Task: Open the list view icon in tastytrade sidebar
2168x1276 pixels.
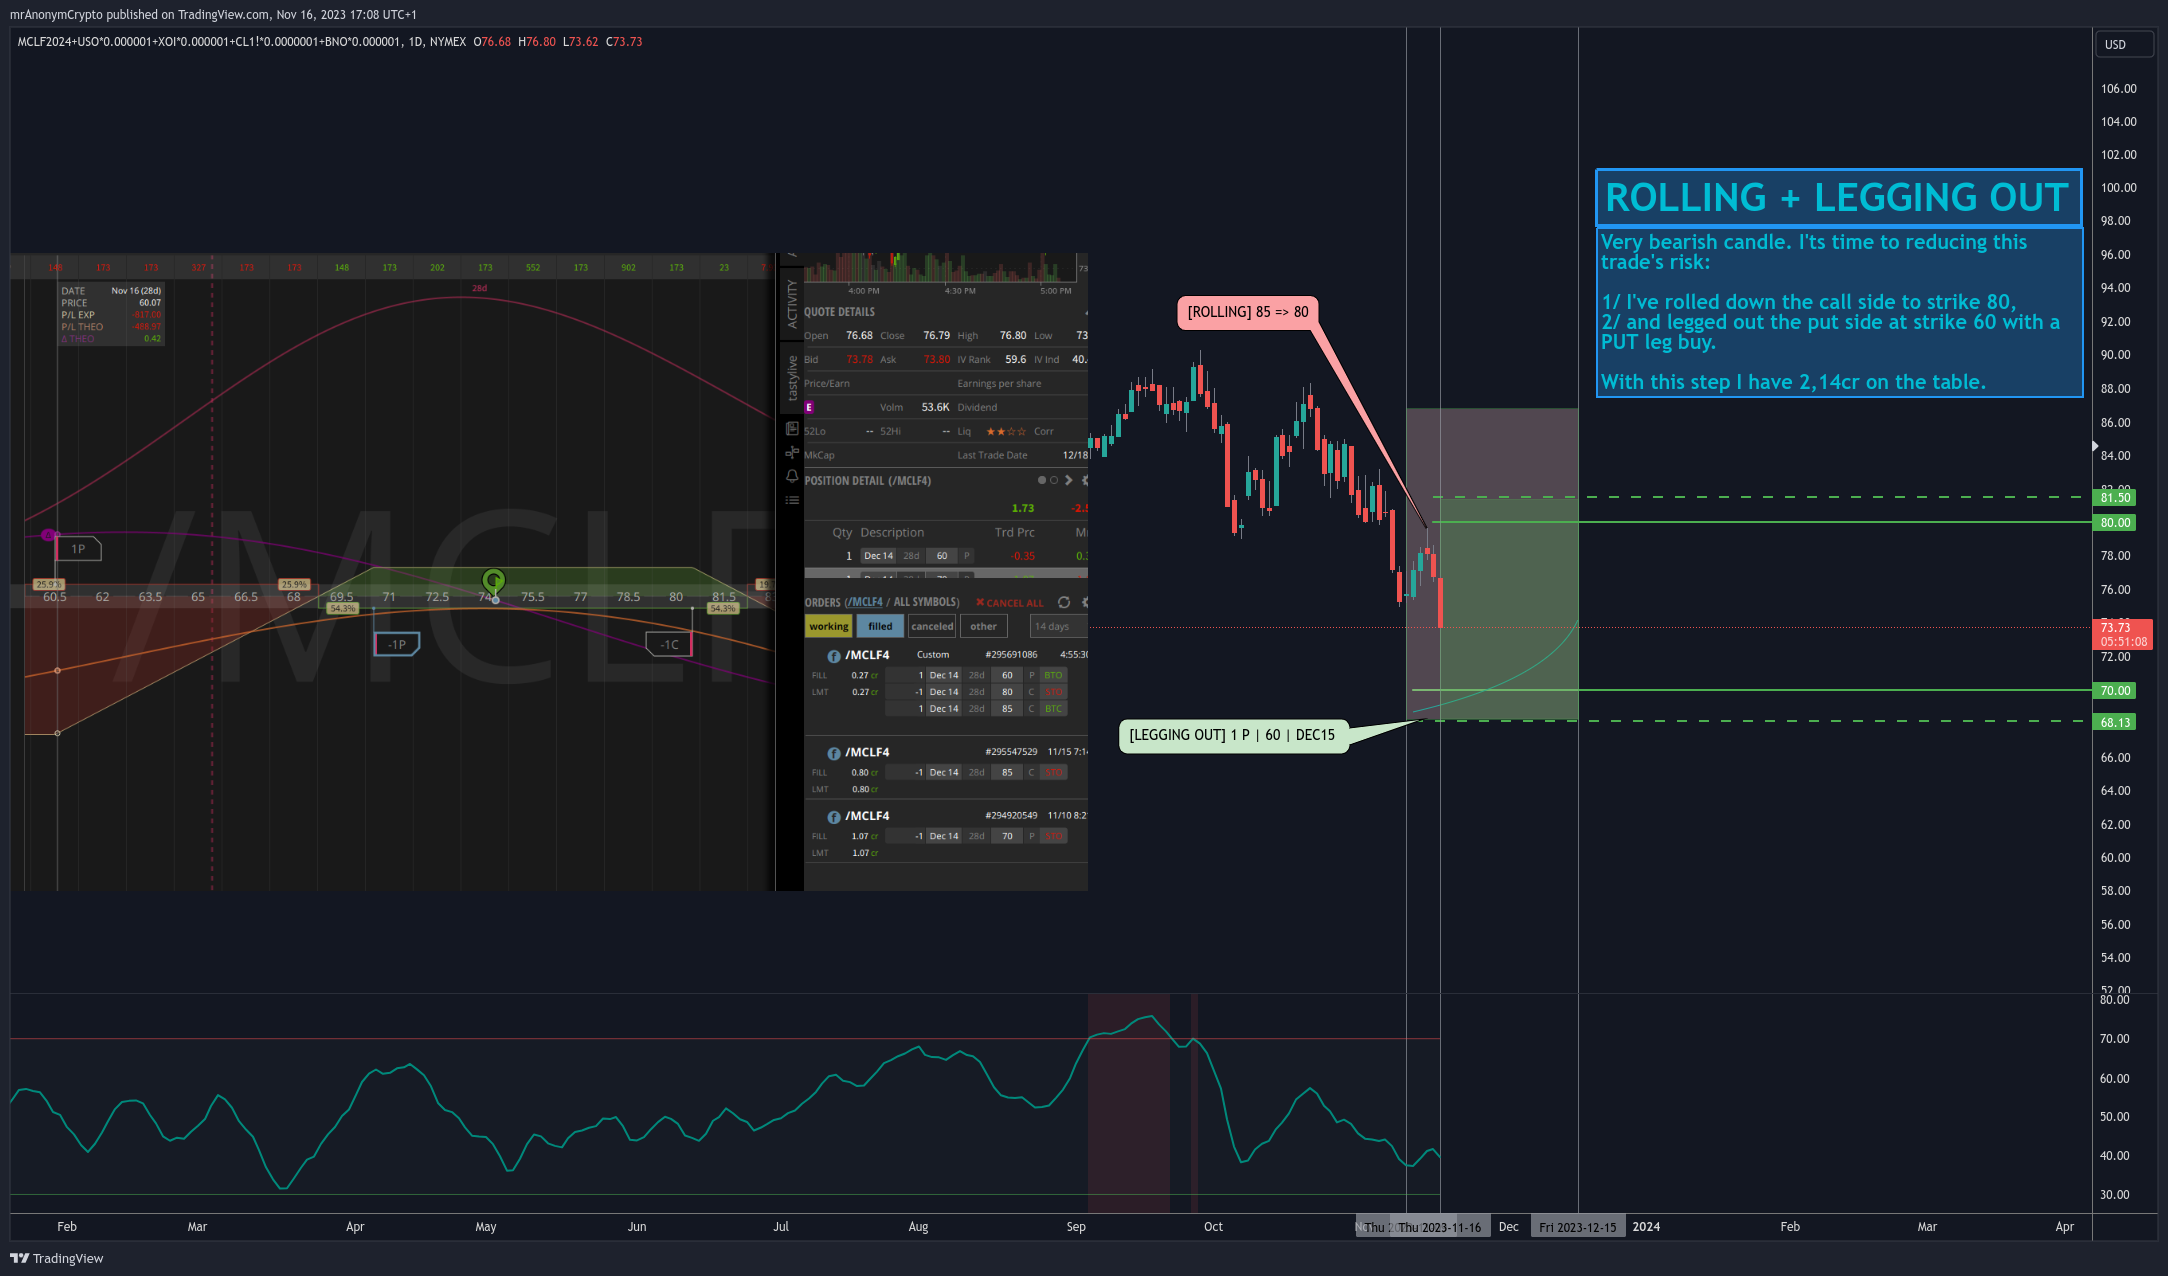Action: click(x=792, y=500)
